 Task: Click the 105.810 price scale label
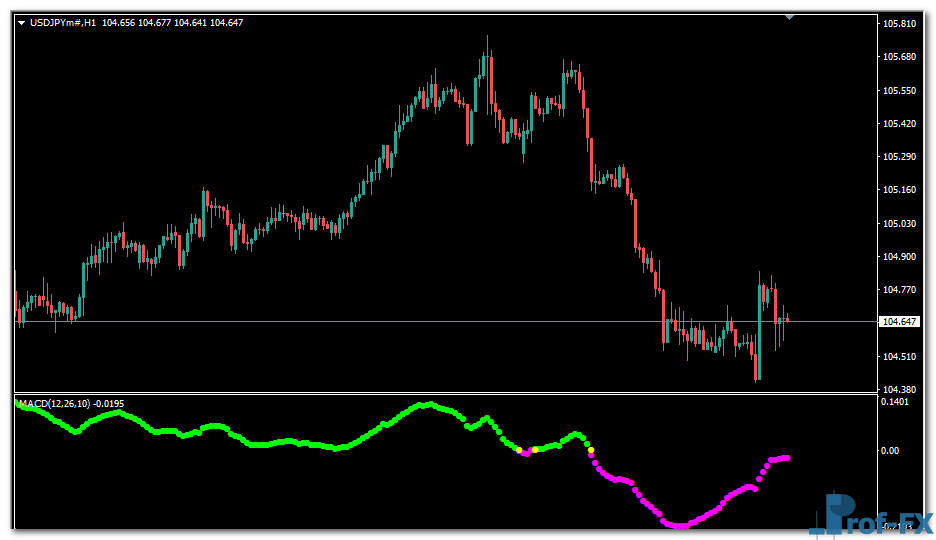coord(897,24)
